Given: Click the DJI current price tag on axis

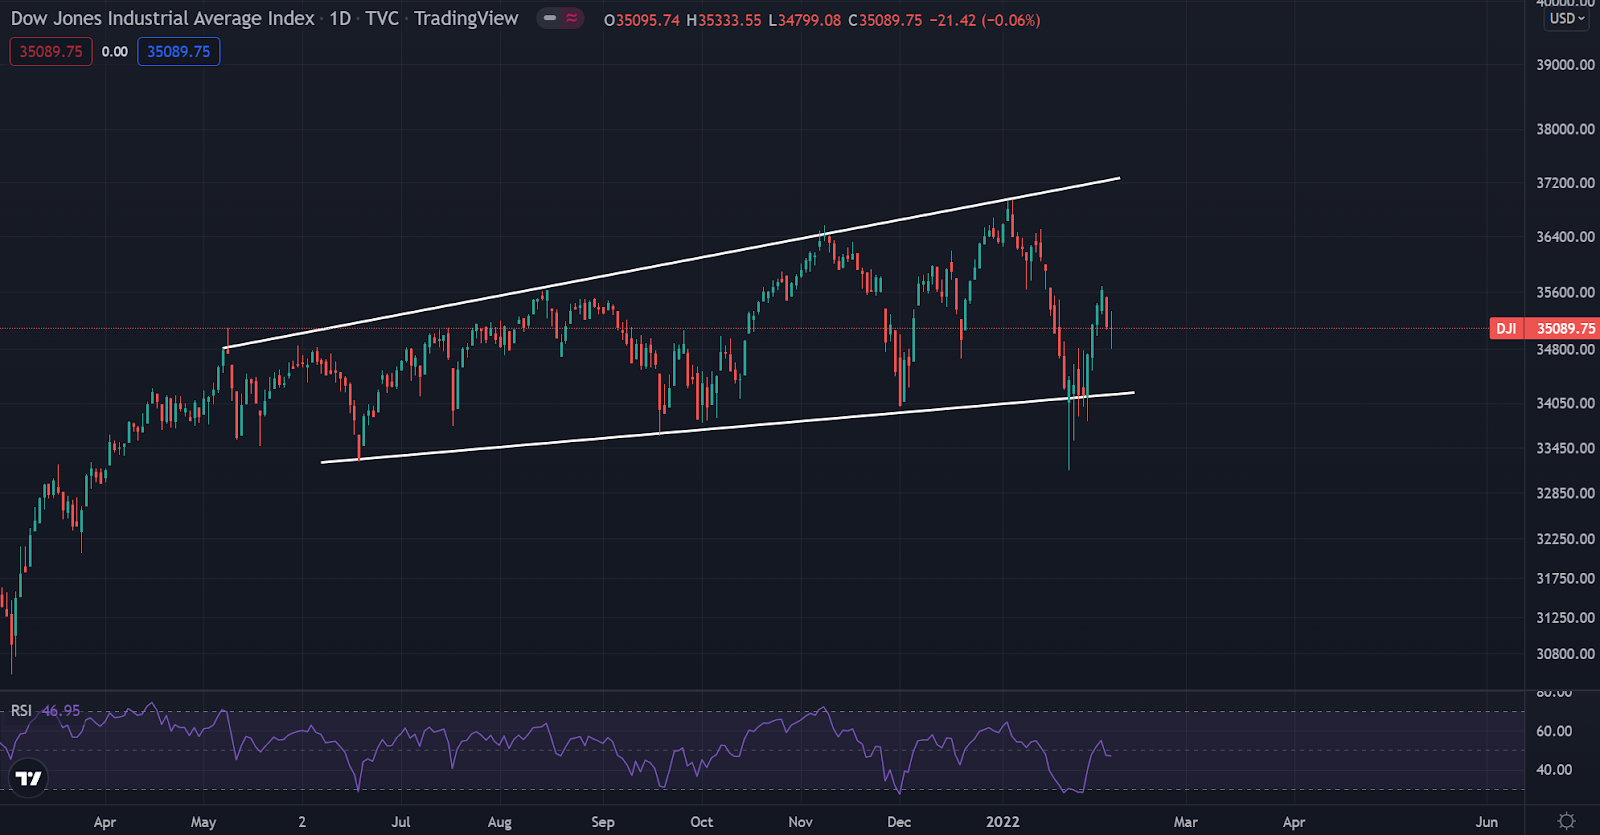Looking at the screenshot, I should point(1545,328).
